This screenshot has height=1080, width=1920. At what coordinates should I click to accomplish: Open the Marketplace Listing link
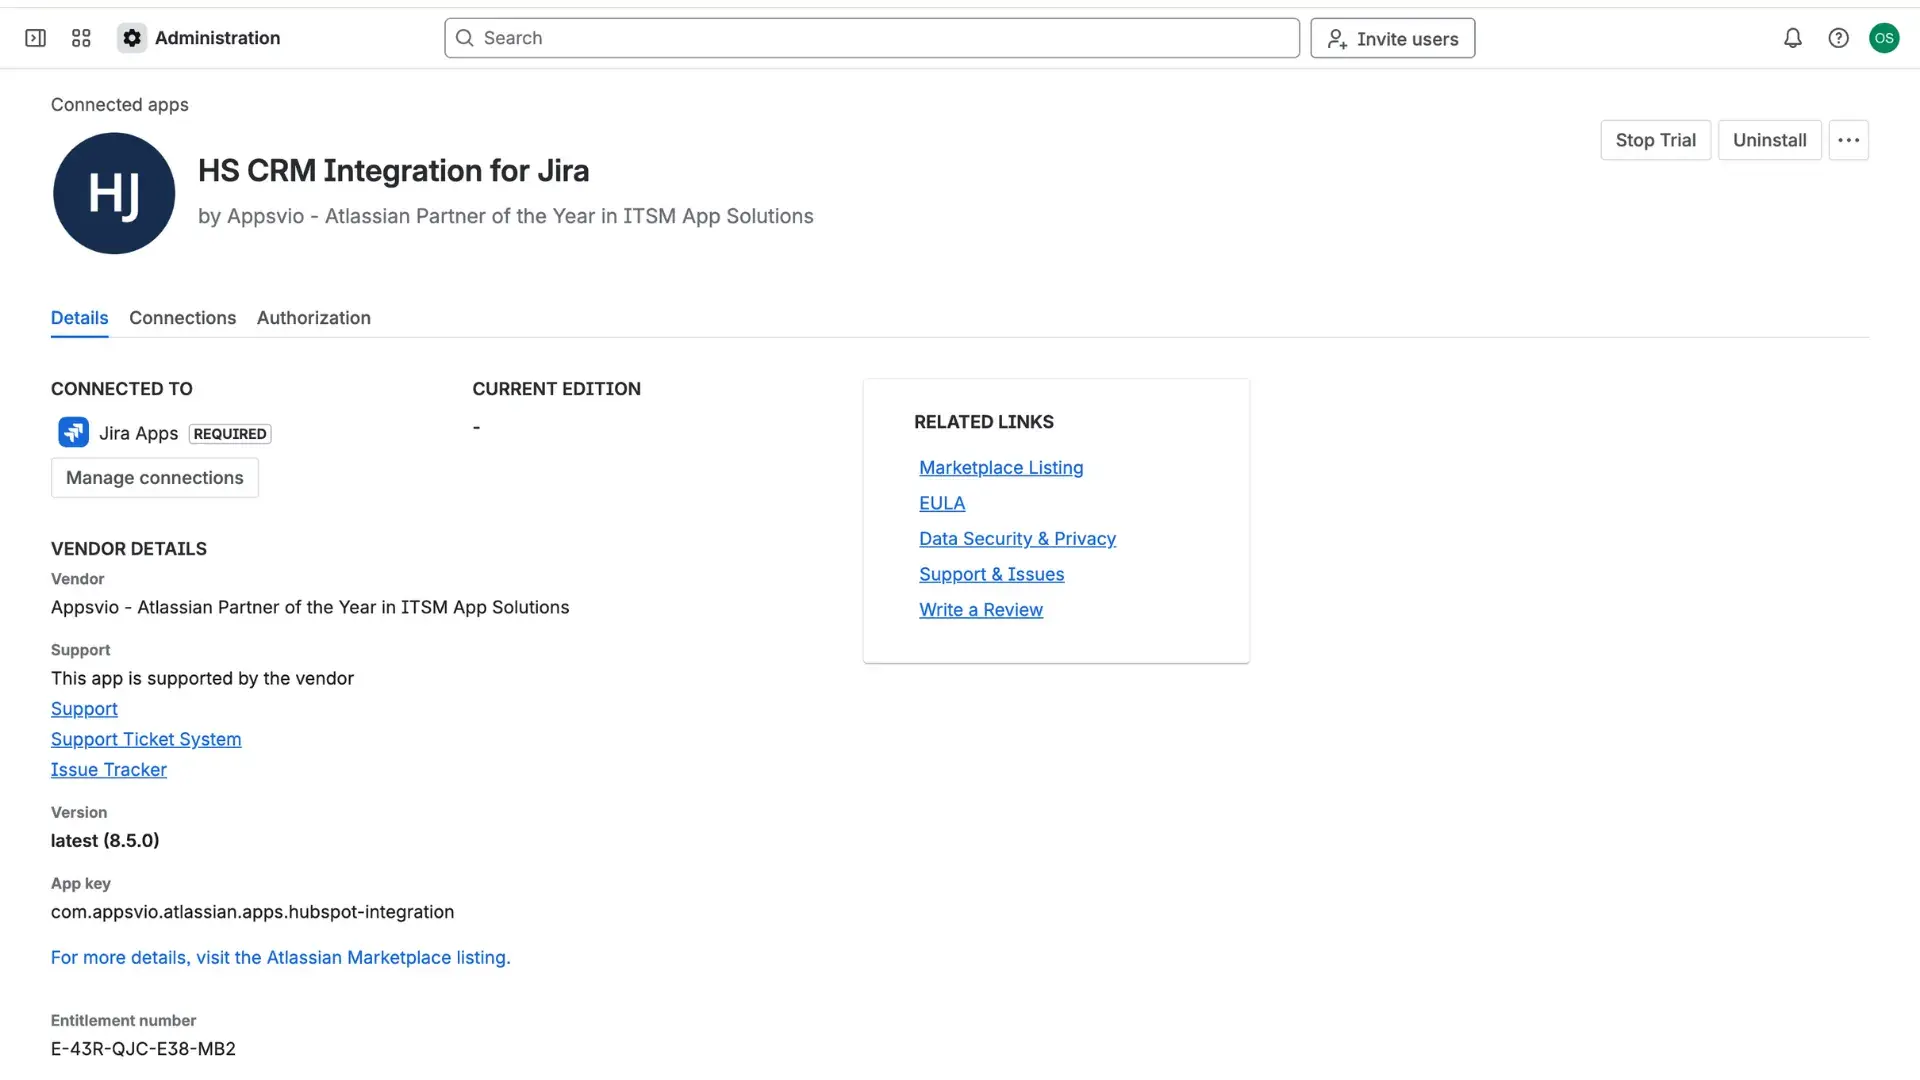1001,467
